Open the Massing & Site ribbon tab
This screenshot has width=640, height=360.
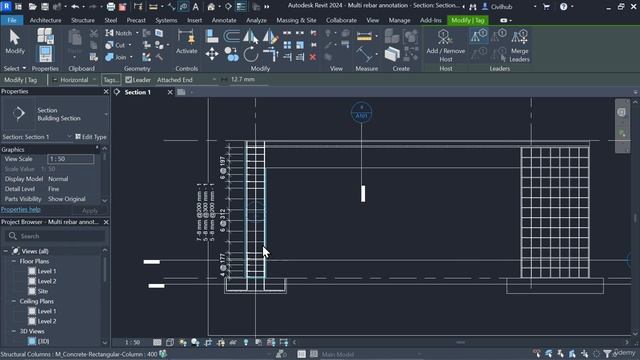point(296,20)
